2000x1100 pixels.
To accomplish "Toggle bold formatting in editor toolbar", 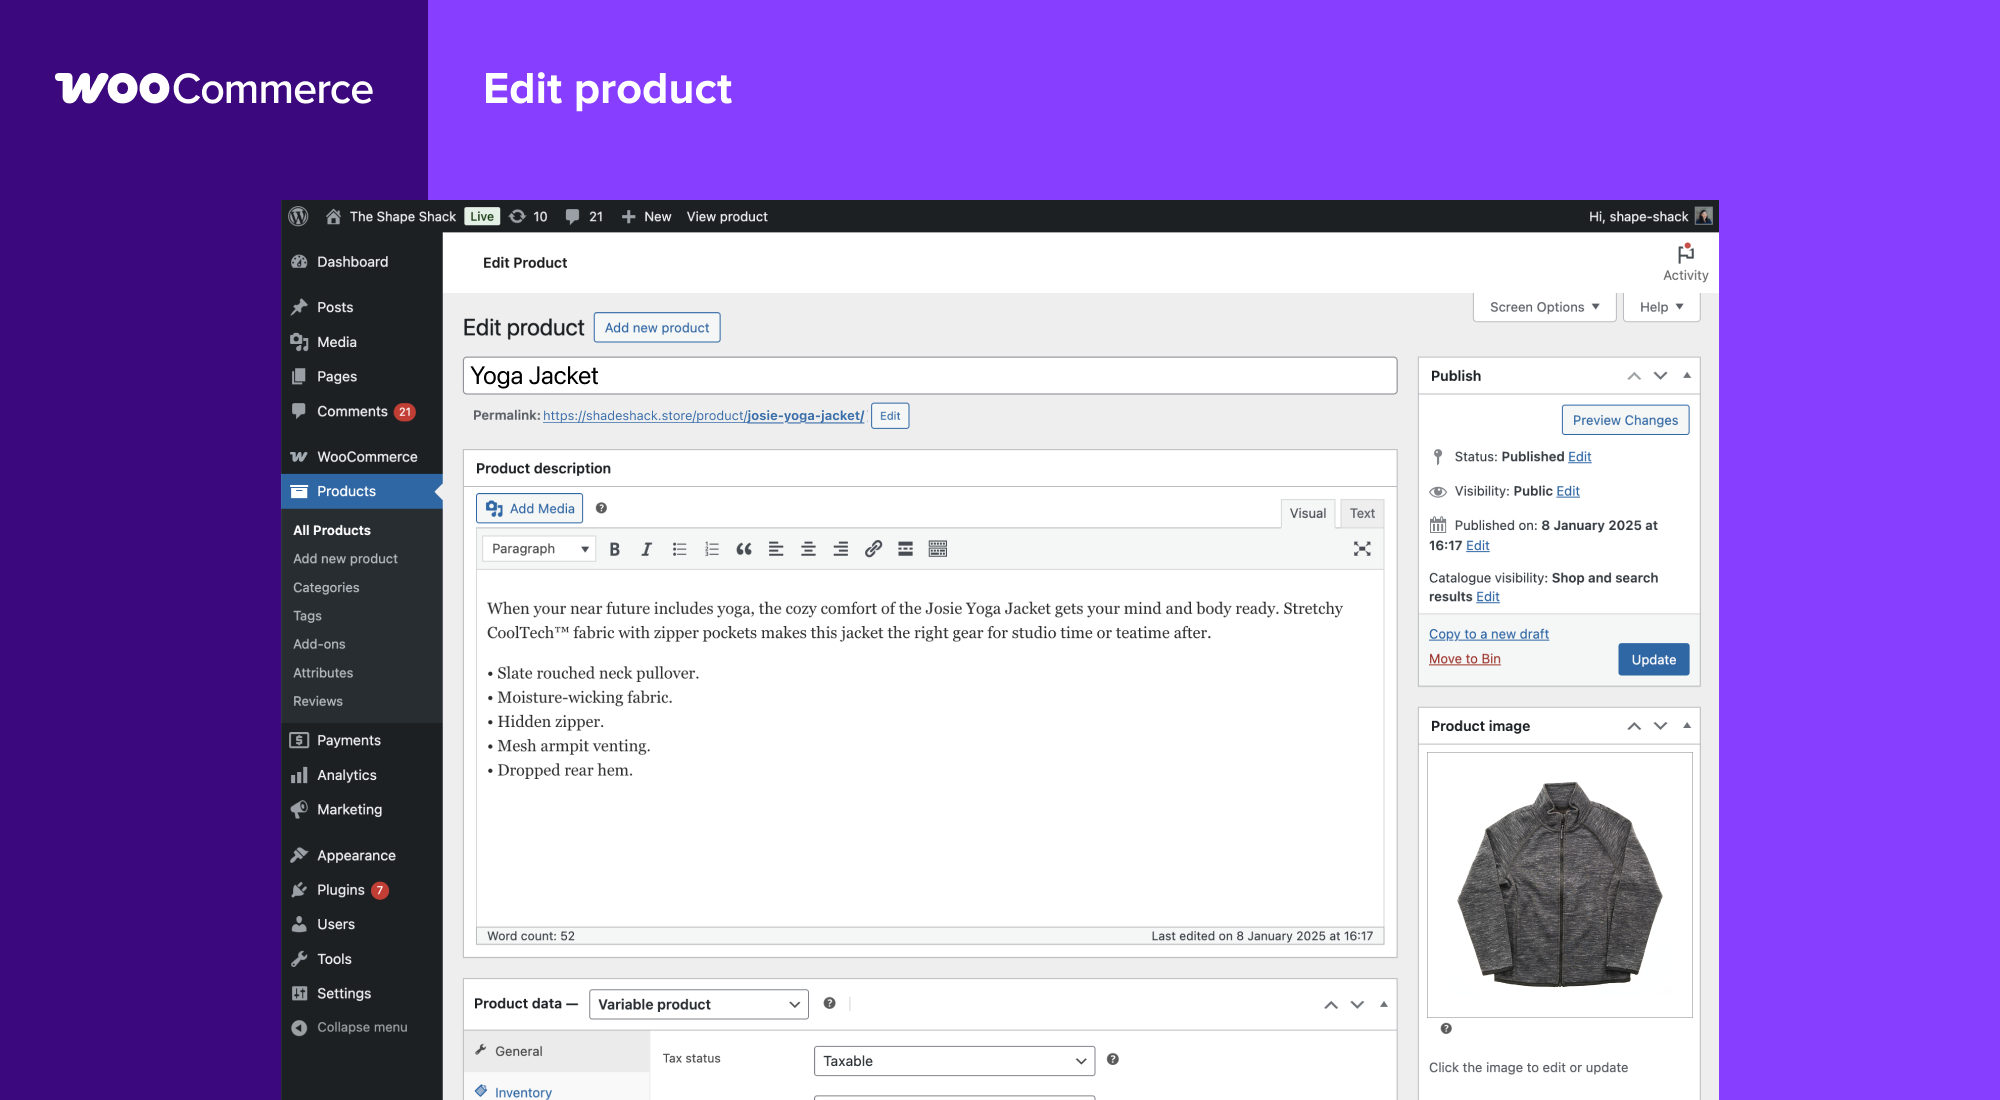I will tap(615, 549).
